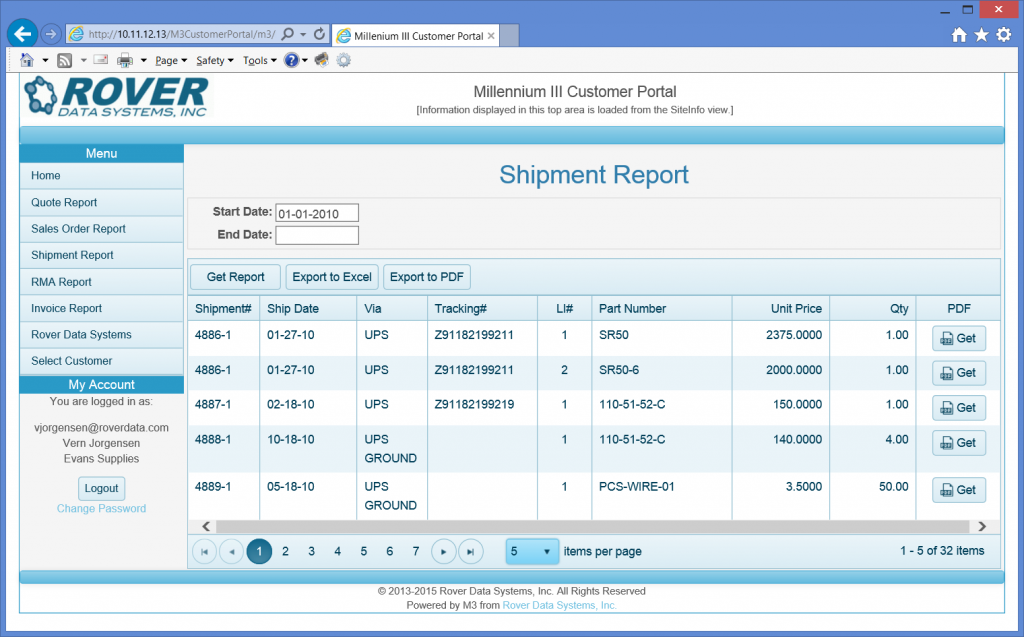Click the blue Help question mark icon
Screen dimensions: 1024x637
(x=292, y=60)
